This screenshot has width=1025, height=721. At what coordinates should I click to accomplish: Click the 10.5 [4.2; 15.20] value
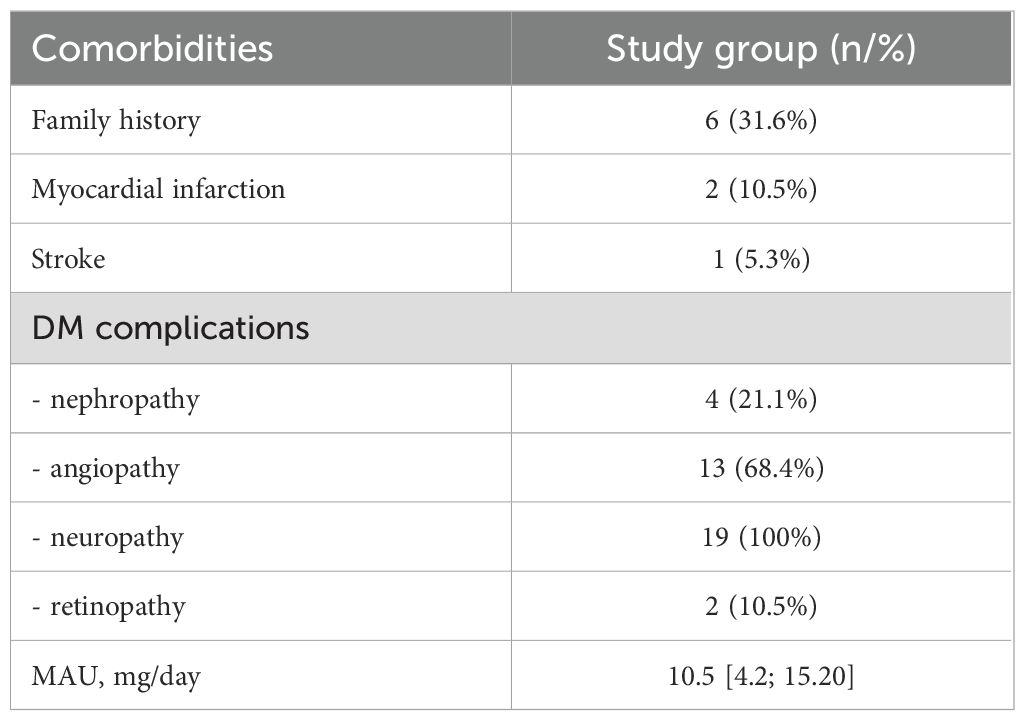(761, 677)
